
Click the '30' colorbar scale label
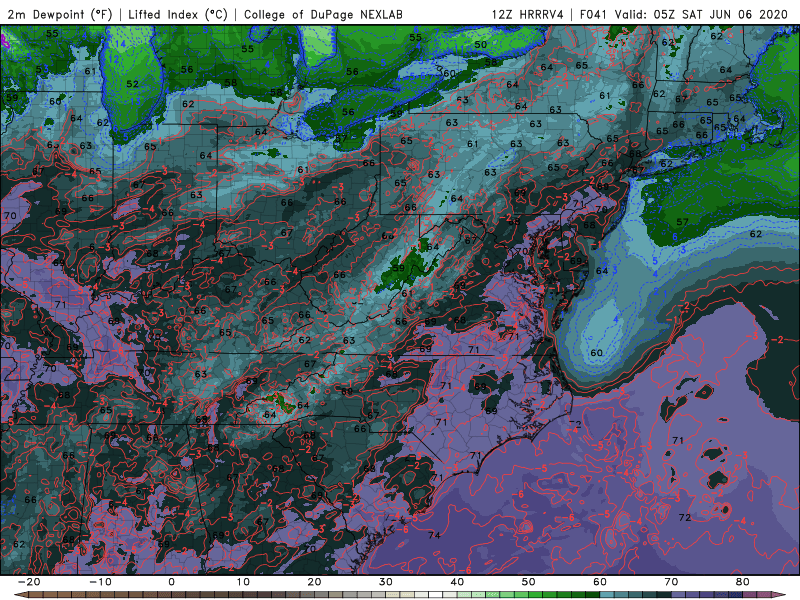[386, 582]
